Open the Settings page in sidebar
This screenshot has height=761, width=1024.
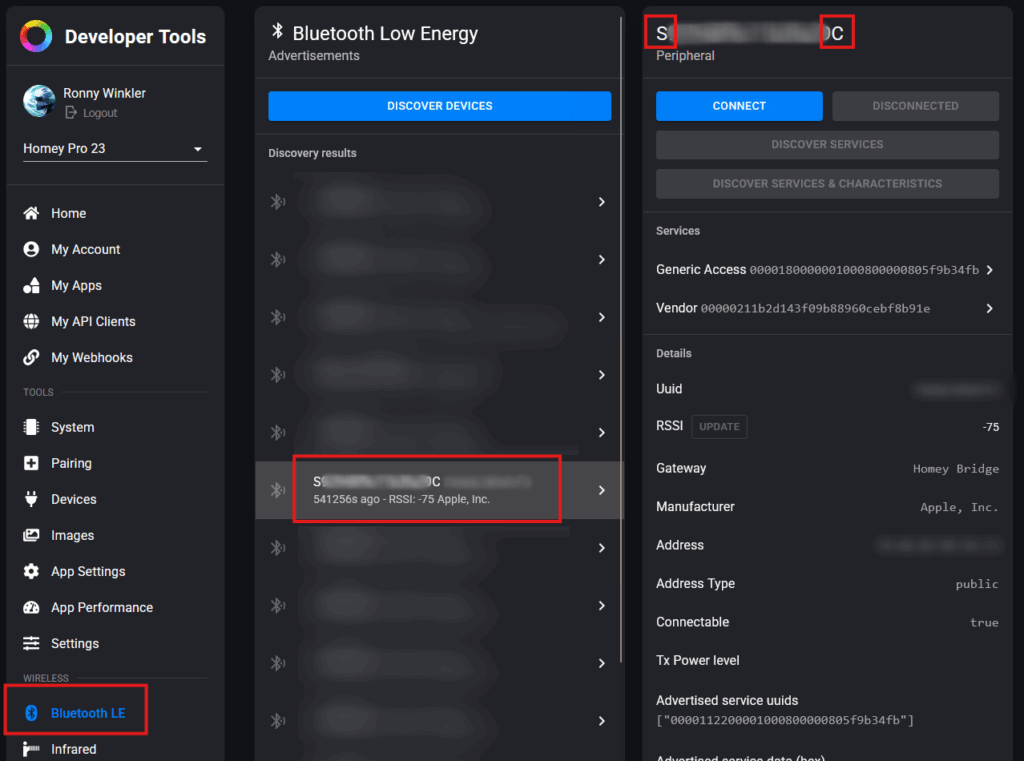click(x=75, y=643)
